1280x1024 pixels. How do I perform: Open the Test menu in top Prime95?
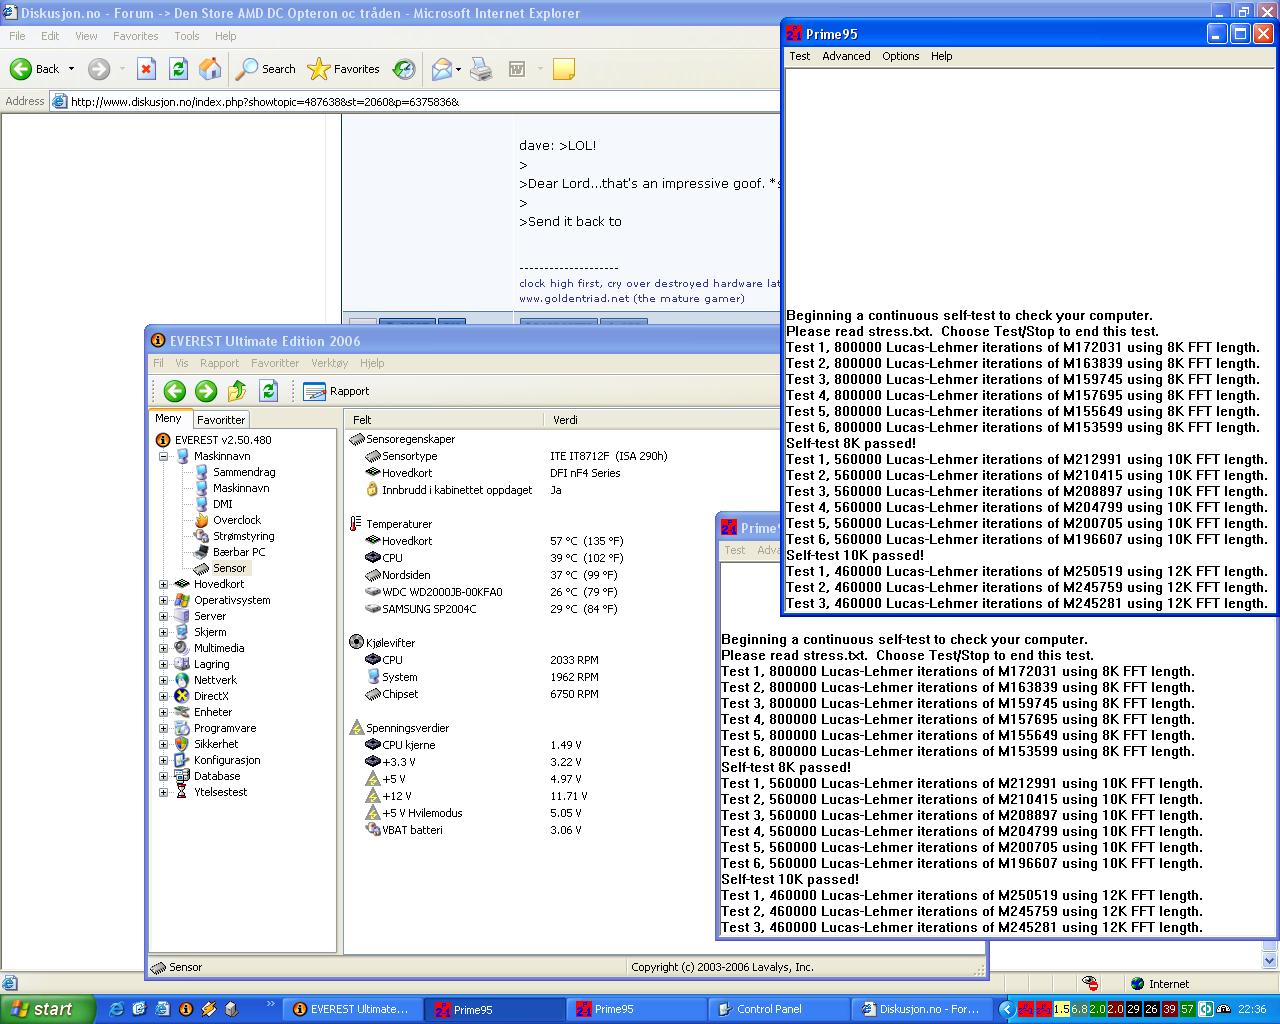799,56
